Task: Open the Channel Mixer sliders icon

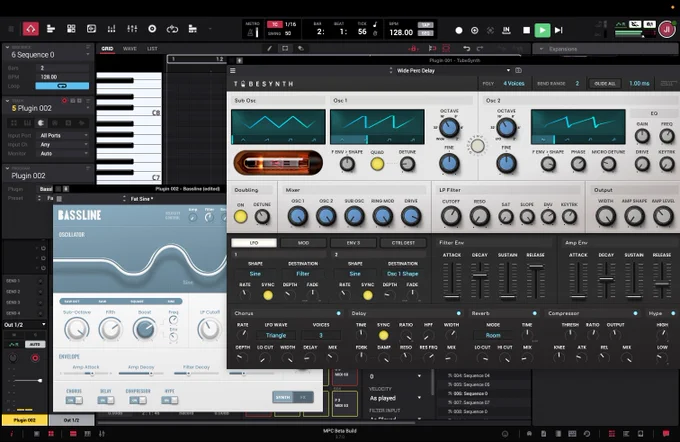Action: [x=132, y=29]
